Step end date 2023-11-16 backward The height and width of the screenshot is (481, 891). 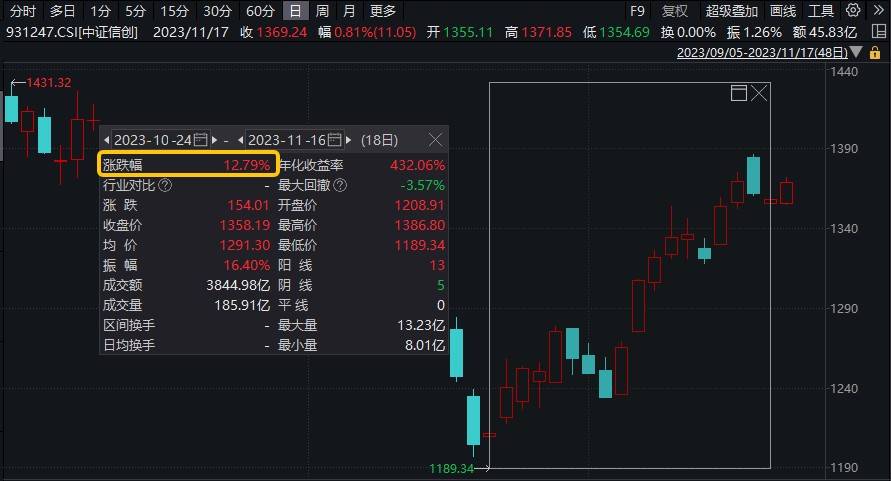click(x=240, y=140)
